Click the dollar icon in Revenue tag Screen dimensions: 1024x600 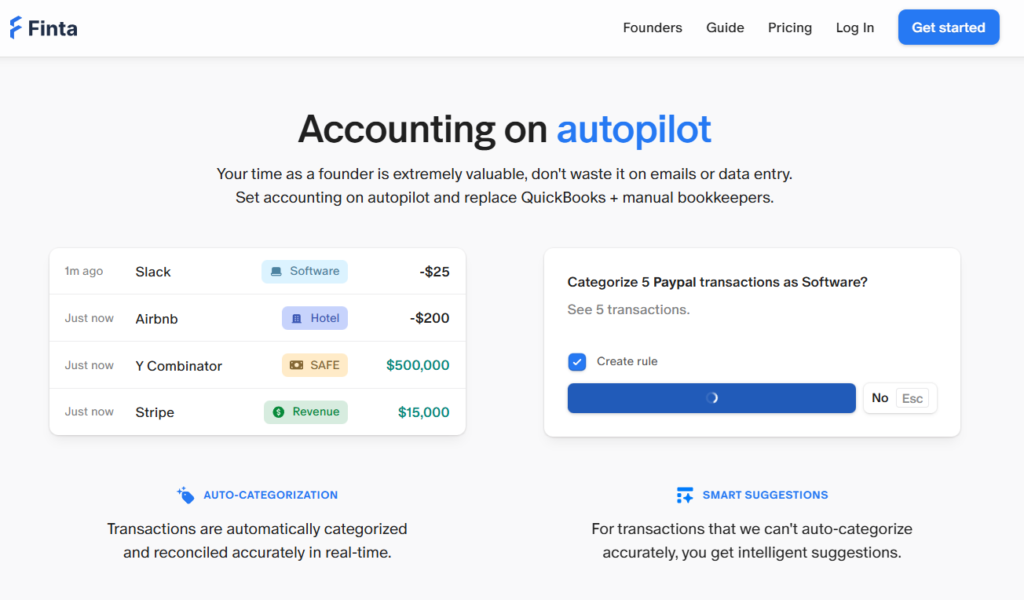pyautogui.click(x=279, y=412)
